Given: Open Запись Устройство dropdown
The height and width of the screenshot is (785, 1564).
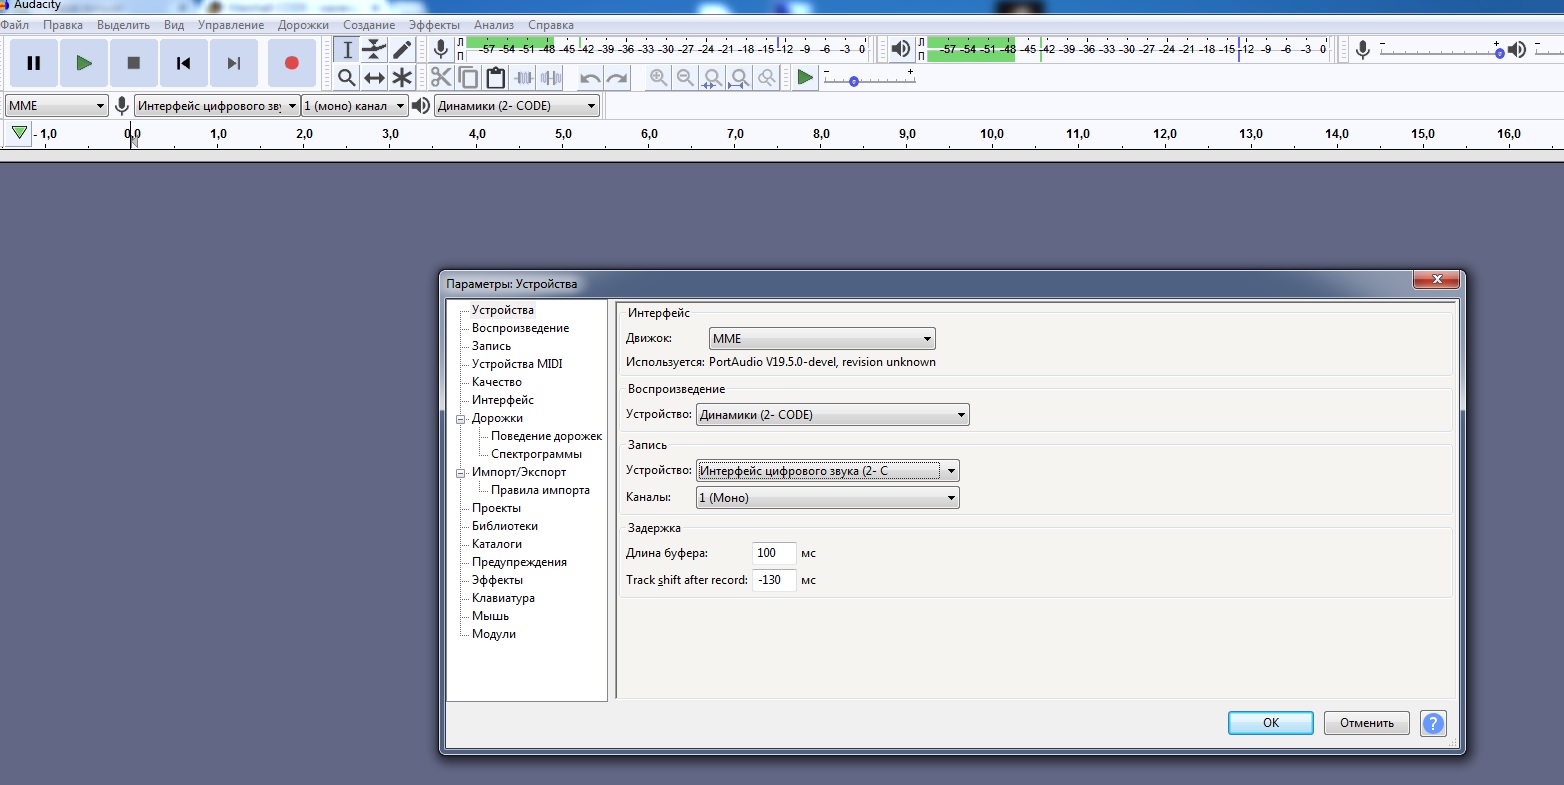Looking at the screenshot, I should [827, 471].
